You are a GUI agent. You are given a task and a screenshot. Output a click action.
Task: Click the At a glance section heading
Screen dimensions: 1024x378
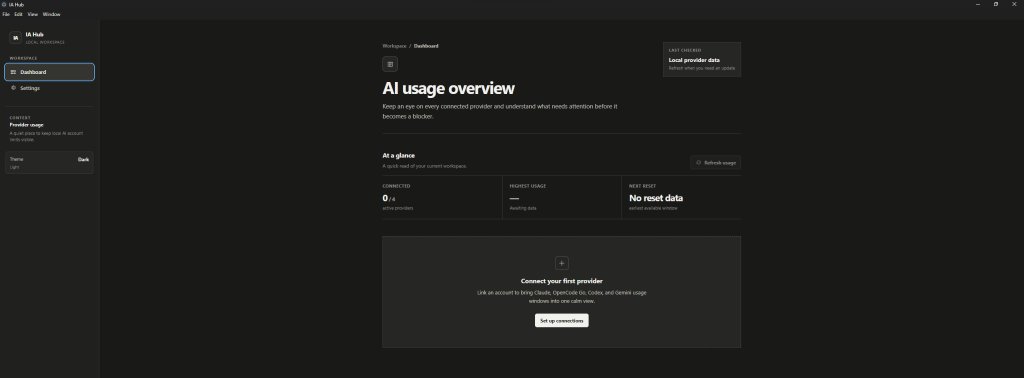pyautogui.click(x=398, y=155)
